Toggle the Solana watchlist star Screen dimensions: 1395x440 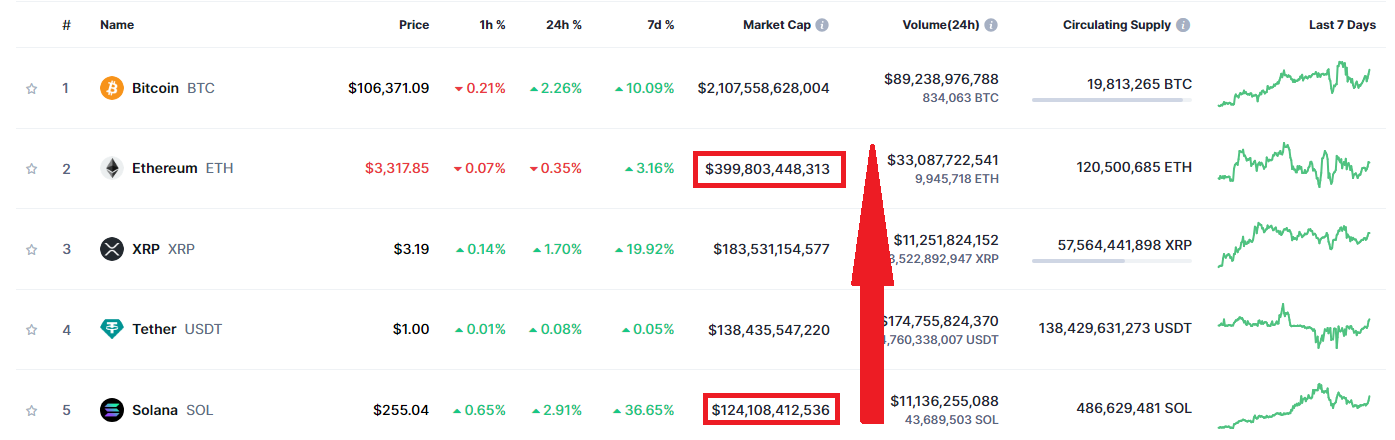[x=31, y=410]
